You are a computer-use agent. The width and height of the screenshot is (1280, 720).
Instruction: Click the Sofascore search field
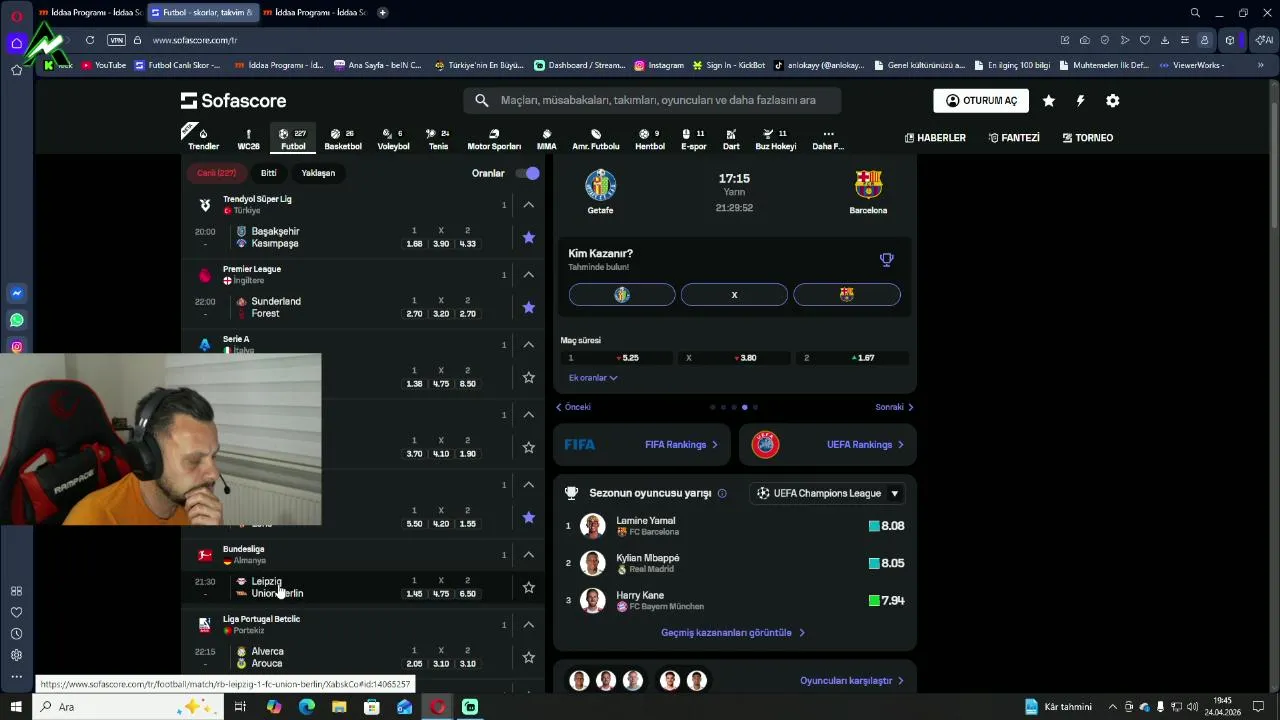[x=652, y=100]
